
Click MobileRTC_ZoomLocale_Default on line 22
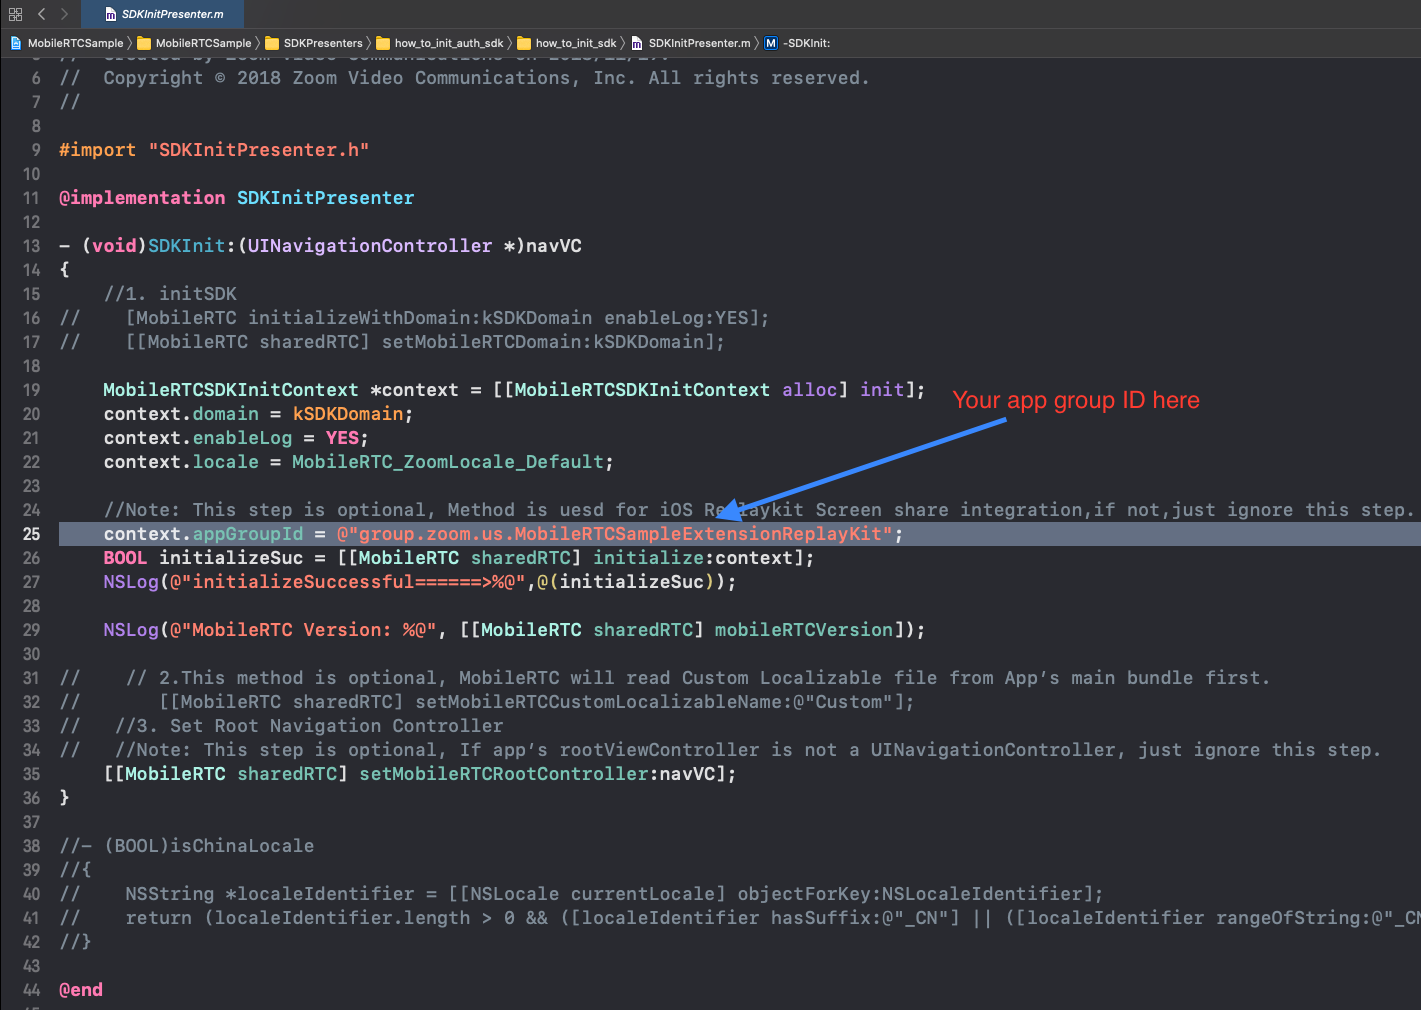[448, 462]
